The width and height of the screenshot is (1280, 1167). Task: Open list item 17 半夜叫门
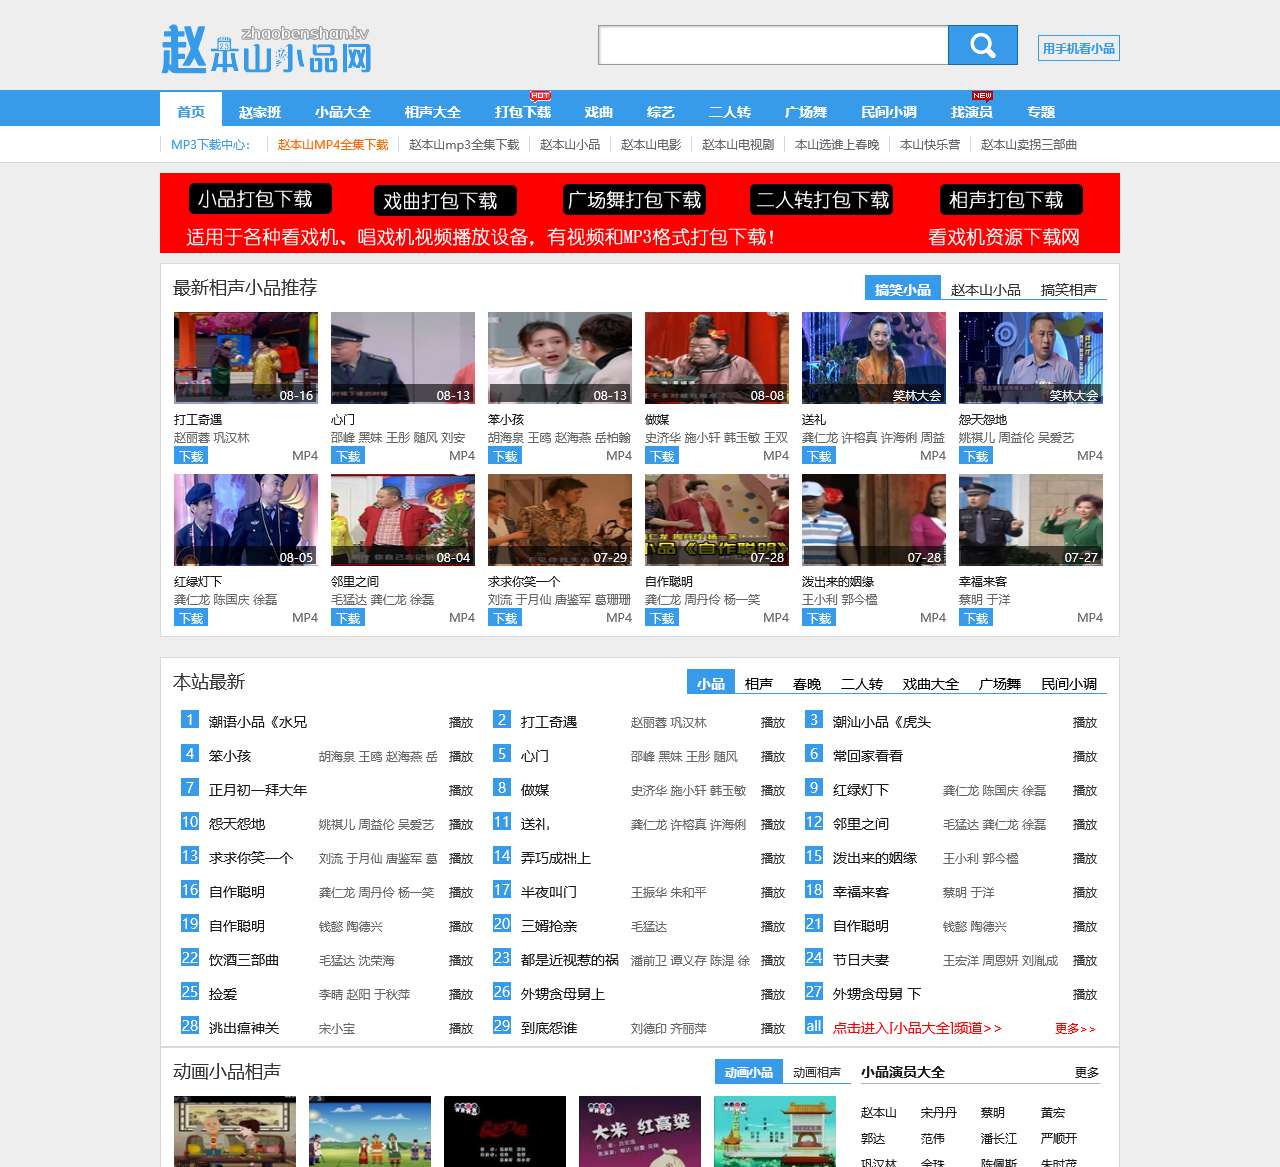(549, 892)
